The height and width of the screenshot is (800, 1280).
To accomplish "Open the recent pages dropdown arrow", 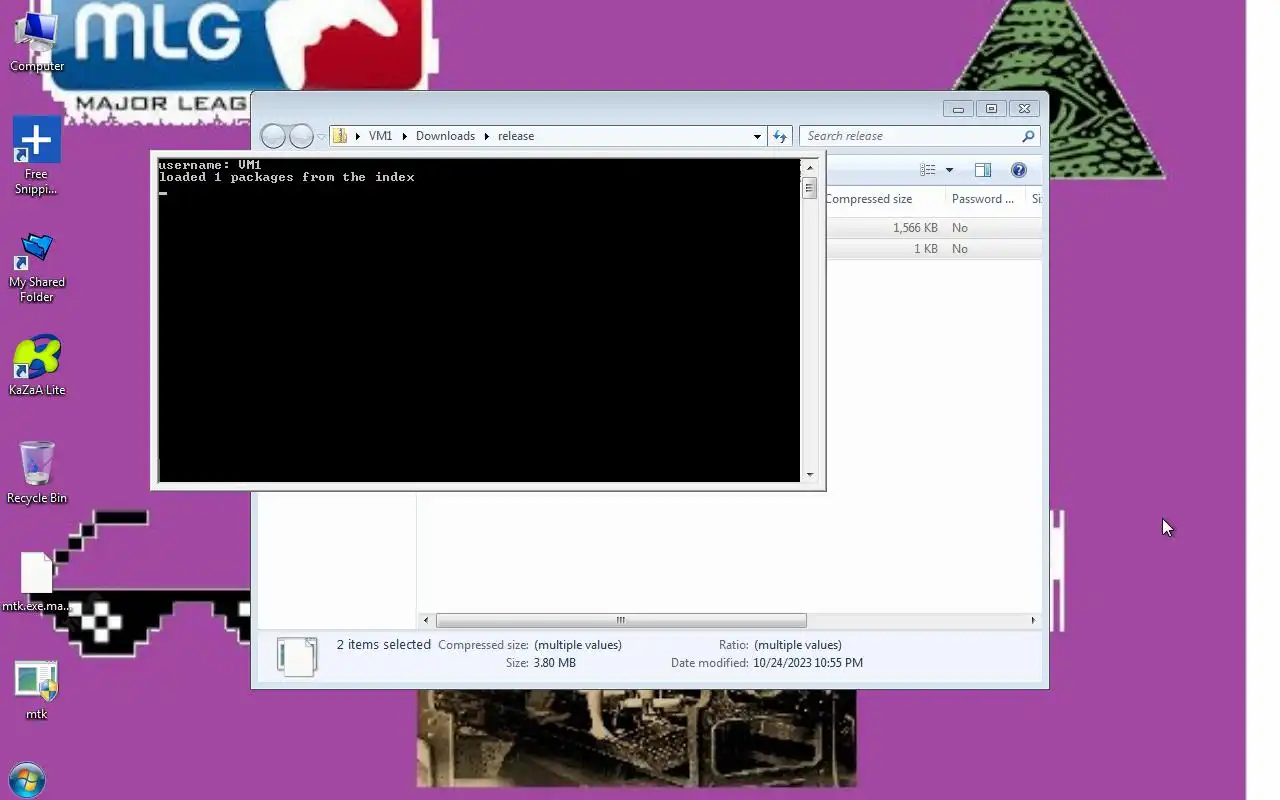I will click(x=321, y=136).
